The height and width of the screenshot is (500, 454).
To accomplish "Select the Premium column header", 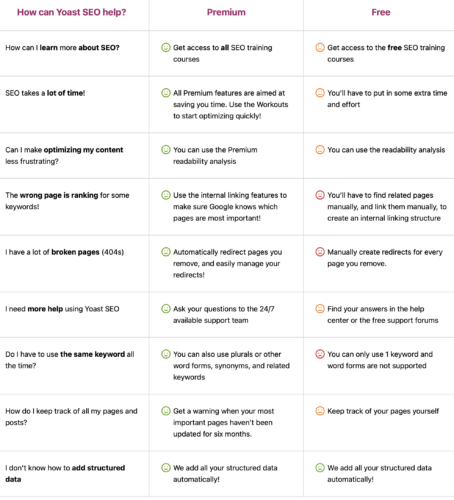I will tap(226, 12).
